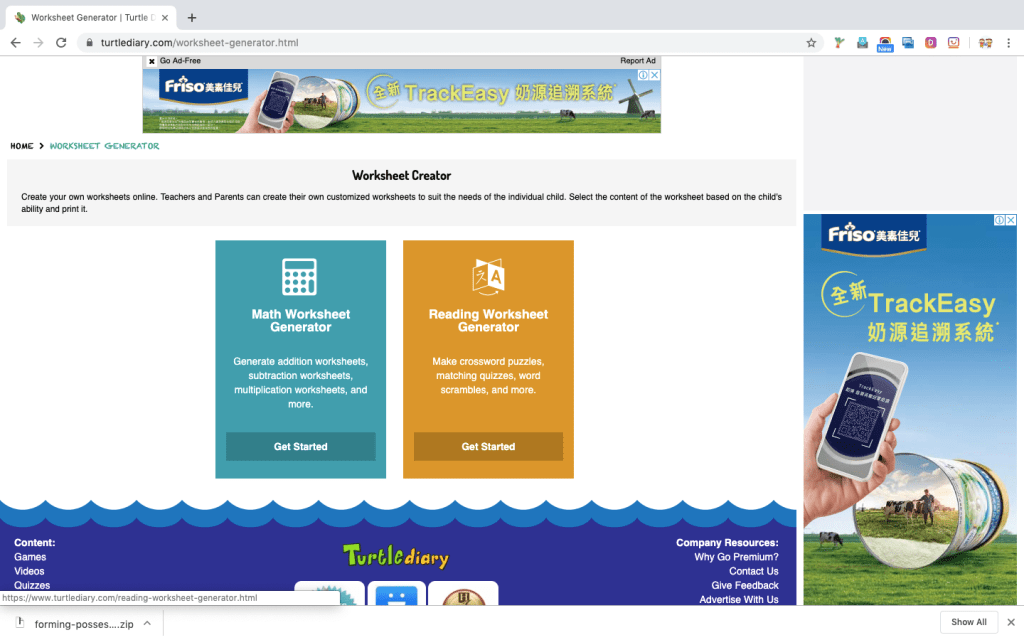Click Show All downloads button
Viewport: 1024px width, 640px height.
tap(968, 622)
